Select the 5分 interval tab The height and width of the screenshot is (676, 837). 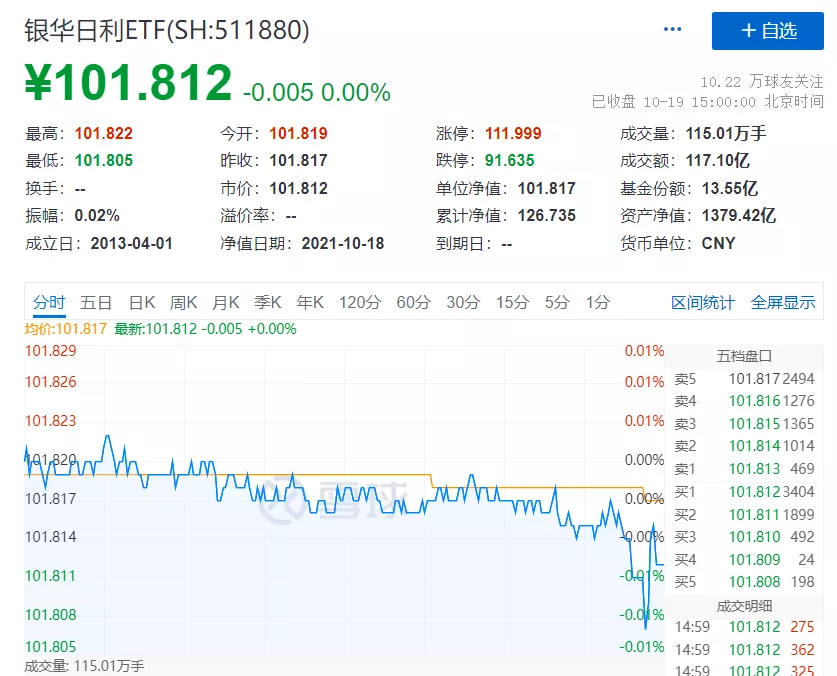[557, 302]
